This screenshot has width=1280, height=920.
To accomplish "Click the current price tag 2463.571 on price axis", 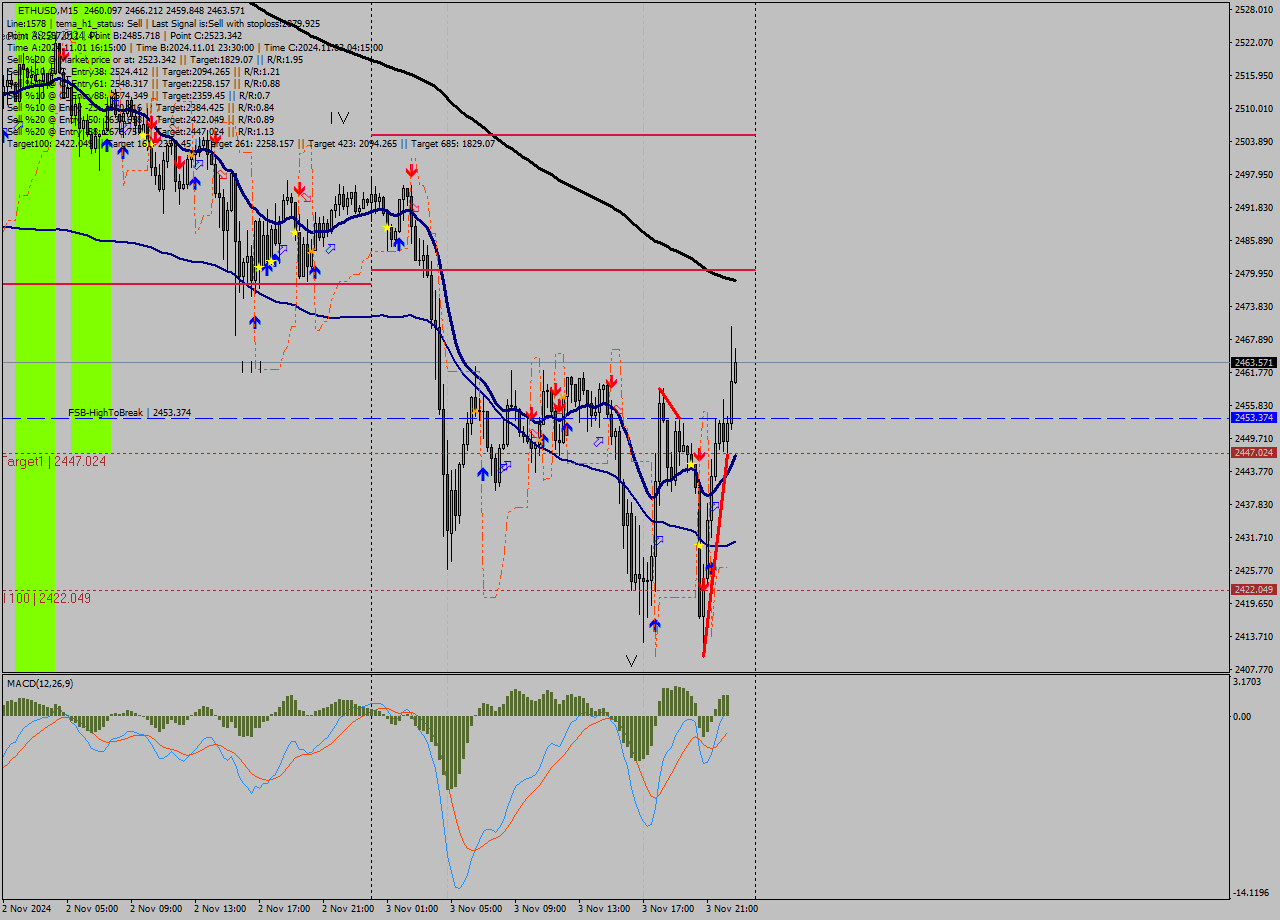I will click(x=1253, y=362).
